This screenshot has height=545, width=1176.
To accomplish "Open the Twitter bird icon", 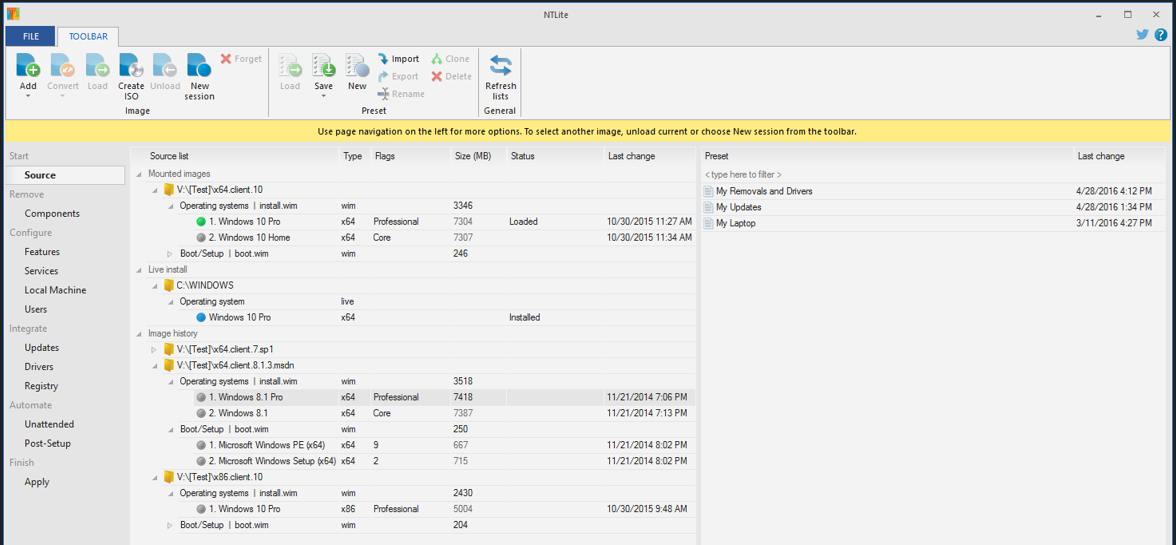I will [x=1142, y=34].
